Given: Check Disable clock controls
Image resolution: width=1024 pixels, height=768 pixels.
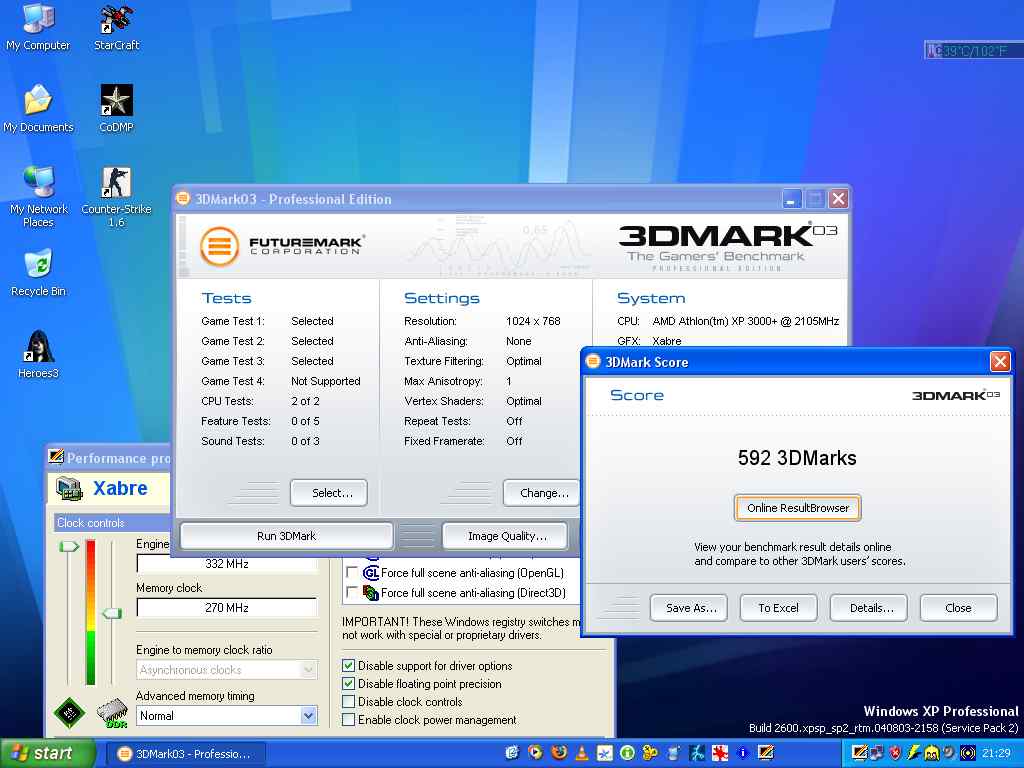Looking at the screenshot, I should pyautogui.click(x=349, y=701).
